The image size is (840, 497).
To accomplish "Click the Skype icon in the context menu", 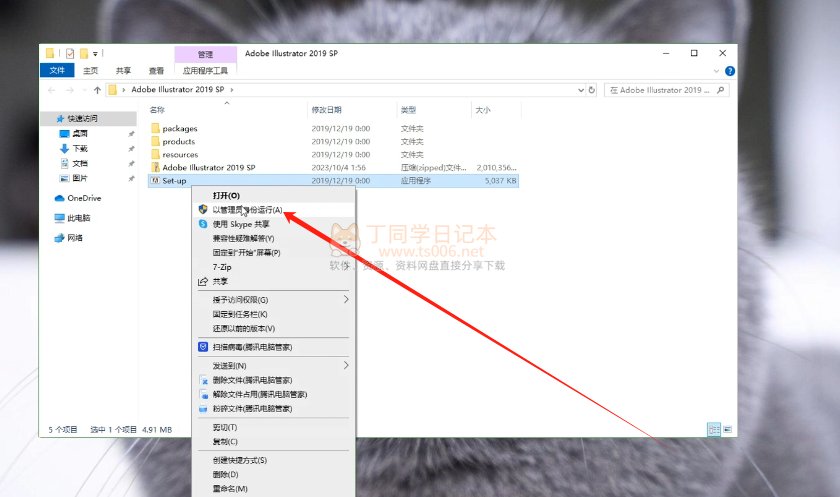I will [x=202, y=224].
